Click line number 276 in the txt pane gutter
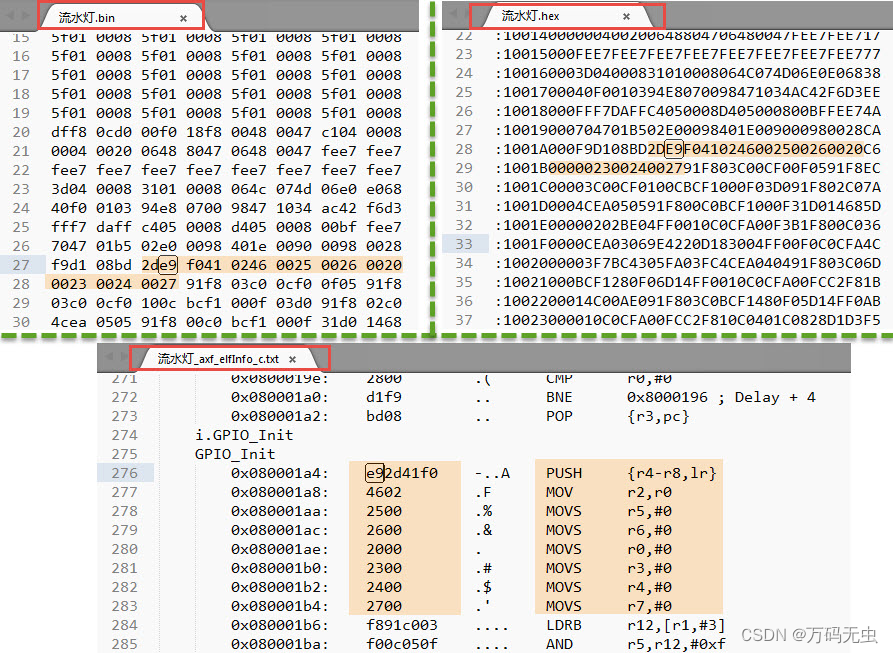Image resolution: width=893 pixels, height=653 pixels. click(125, 473)
